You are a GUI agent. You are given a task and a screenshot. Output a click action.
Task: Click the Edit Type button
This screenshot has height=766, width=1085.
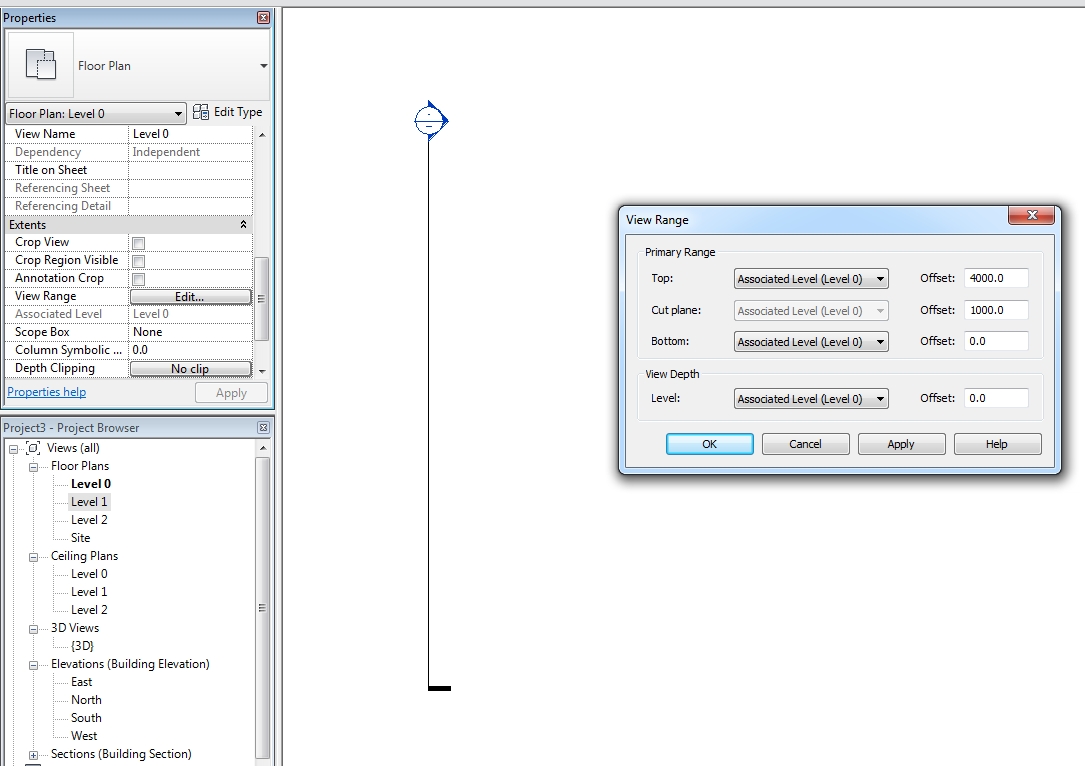pos(228,112)
